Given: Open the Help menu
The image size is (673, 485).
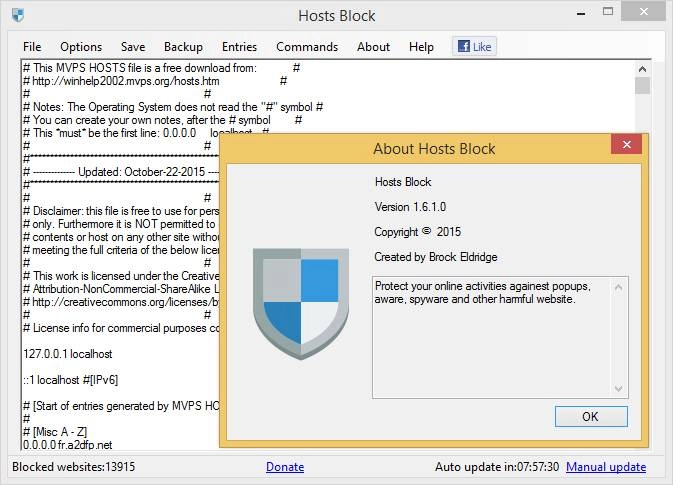Looking at the screenshot, I should point(421,47).
